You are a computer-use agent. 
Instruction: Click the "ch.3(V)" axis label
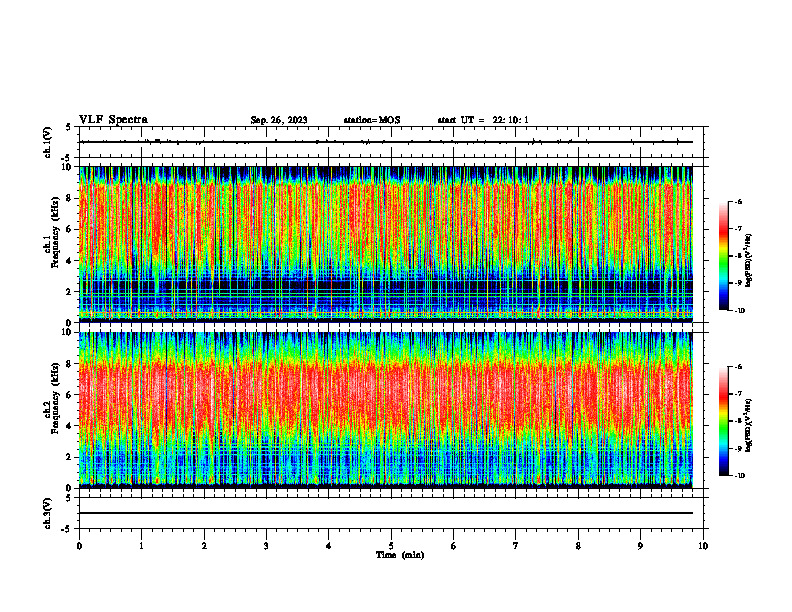coord(48,513)
